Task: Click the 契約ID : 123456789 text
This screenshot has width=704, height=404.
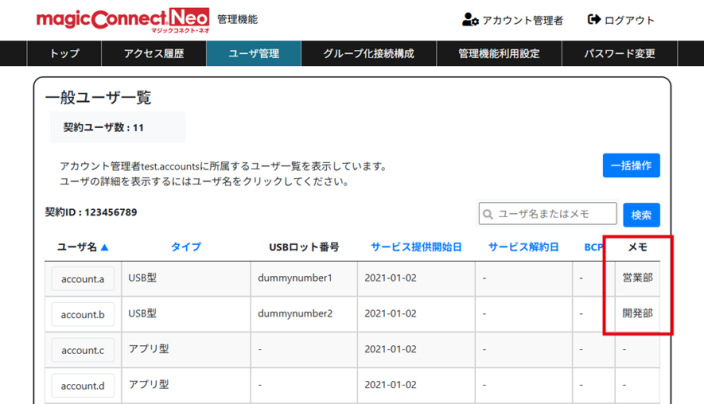Action: click(91, 212)
